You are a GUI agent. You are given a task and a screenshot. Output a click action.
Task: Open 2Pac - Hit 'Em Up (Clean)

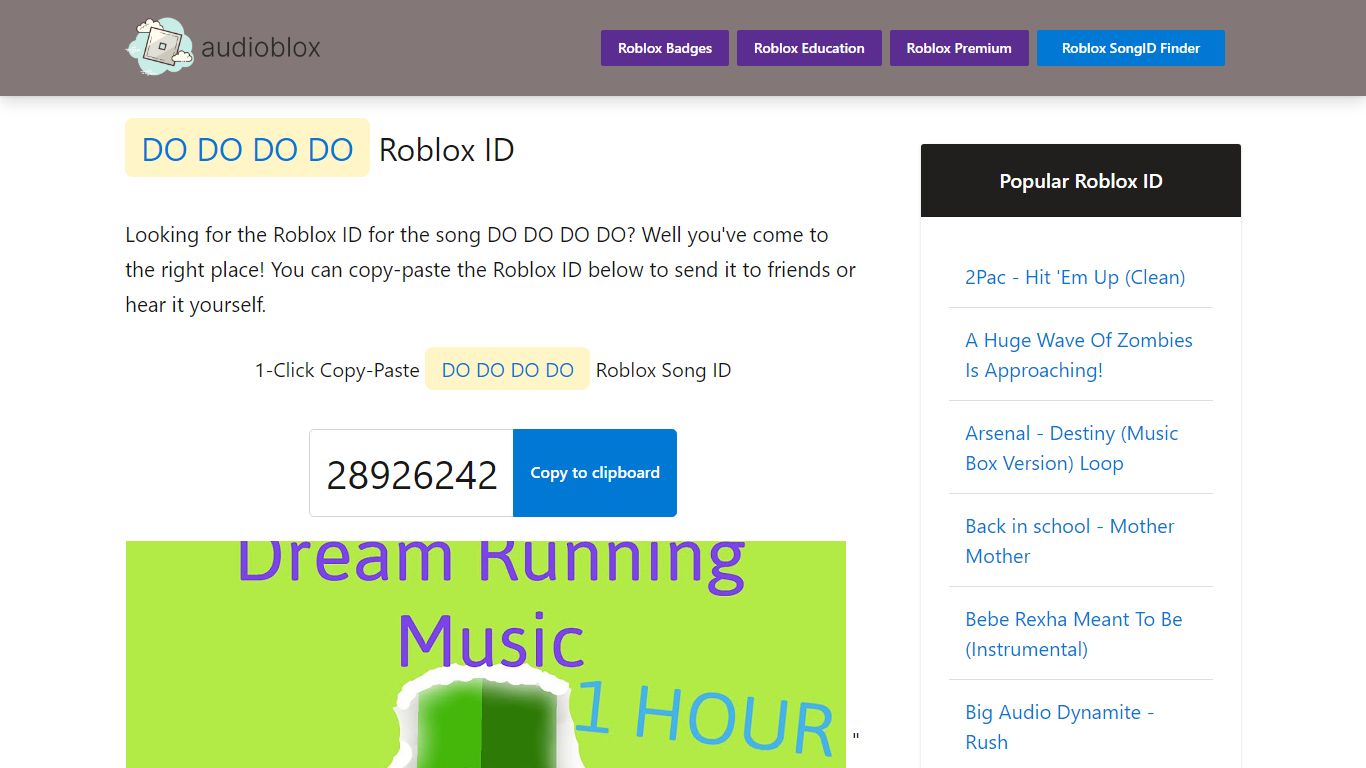coord(1075,277)
